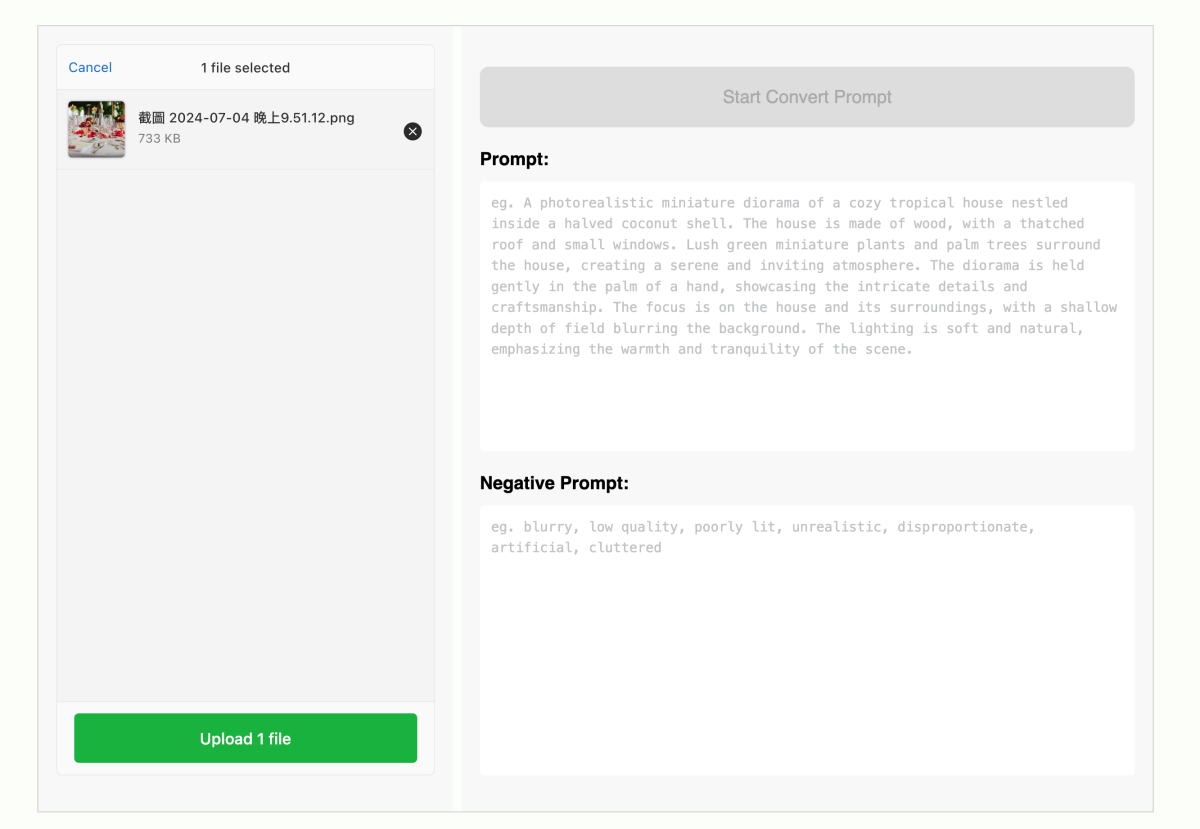
Task: Click the Start Convert Prompt button
Action: point(807,97)
